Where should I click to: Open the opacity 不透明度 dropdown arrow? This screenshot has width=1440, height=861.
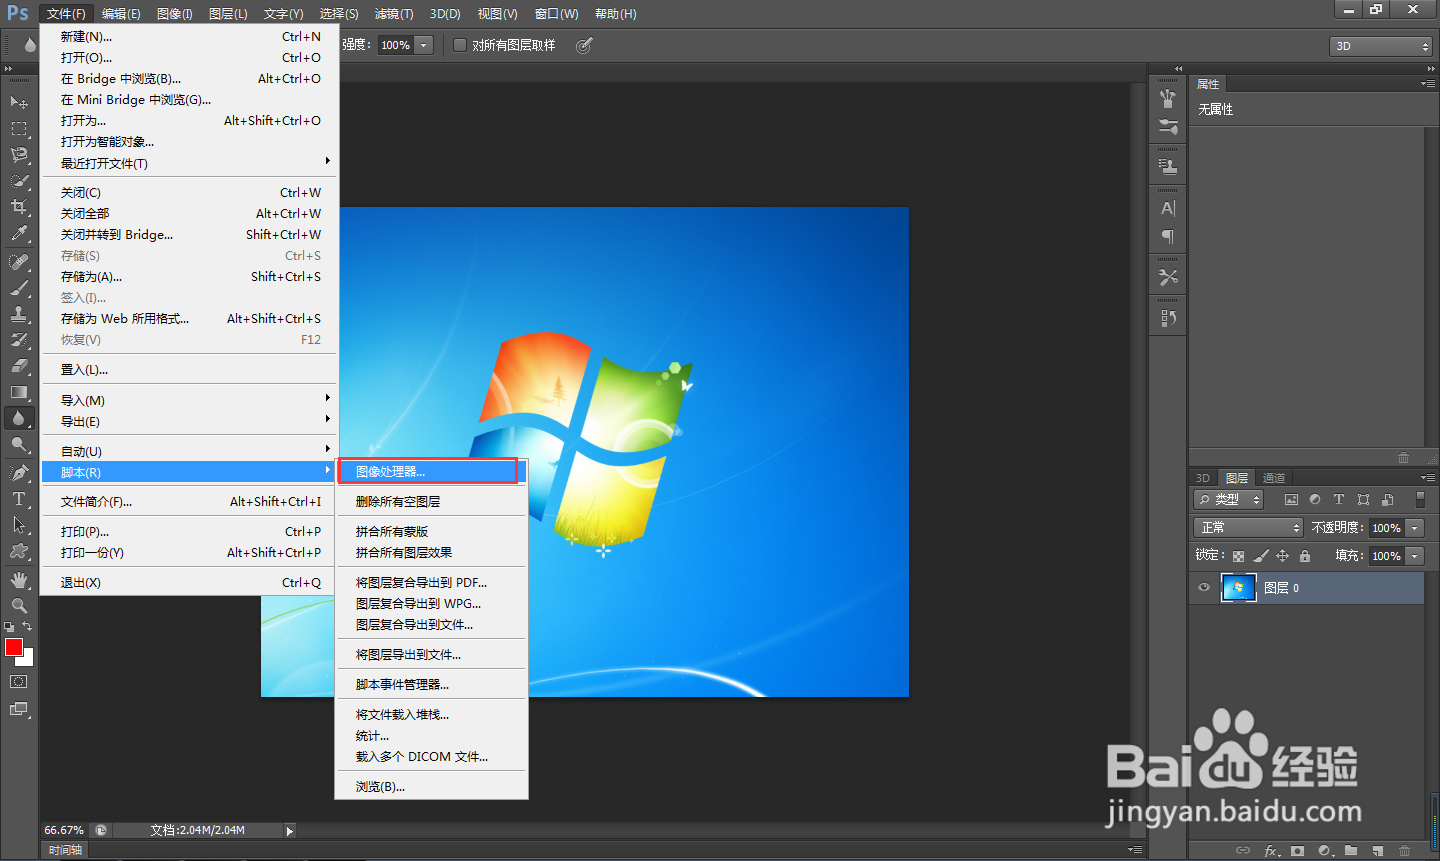[x=1414, y=528]
